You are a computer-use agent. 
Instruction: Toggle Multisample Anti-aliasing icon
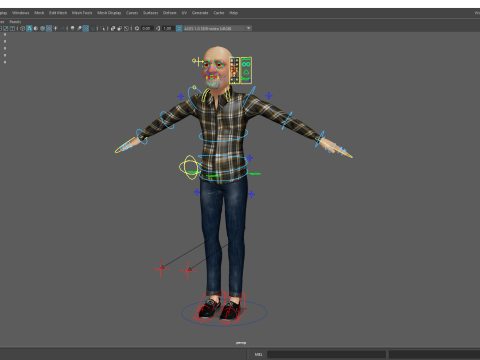pyautogui.click(x=86, y=28)
